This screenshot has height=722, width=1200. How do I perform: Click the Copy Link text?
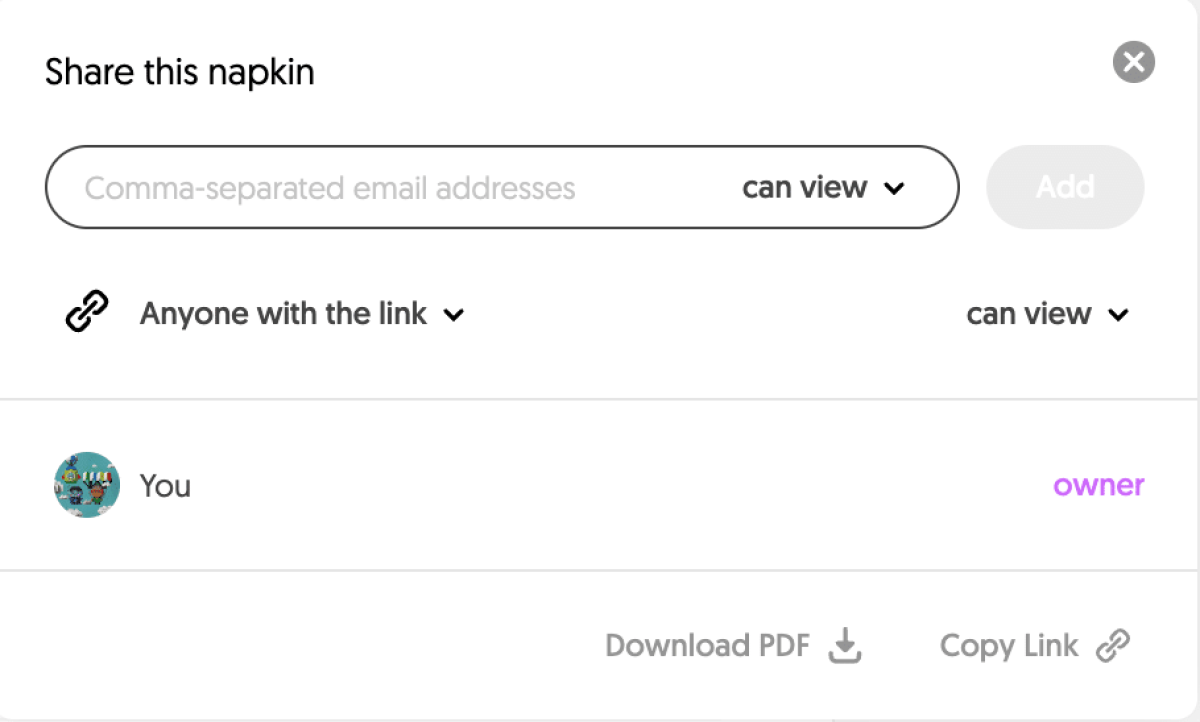click(x=1009, y=646)
